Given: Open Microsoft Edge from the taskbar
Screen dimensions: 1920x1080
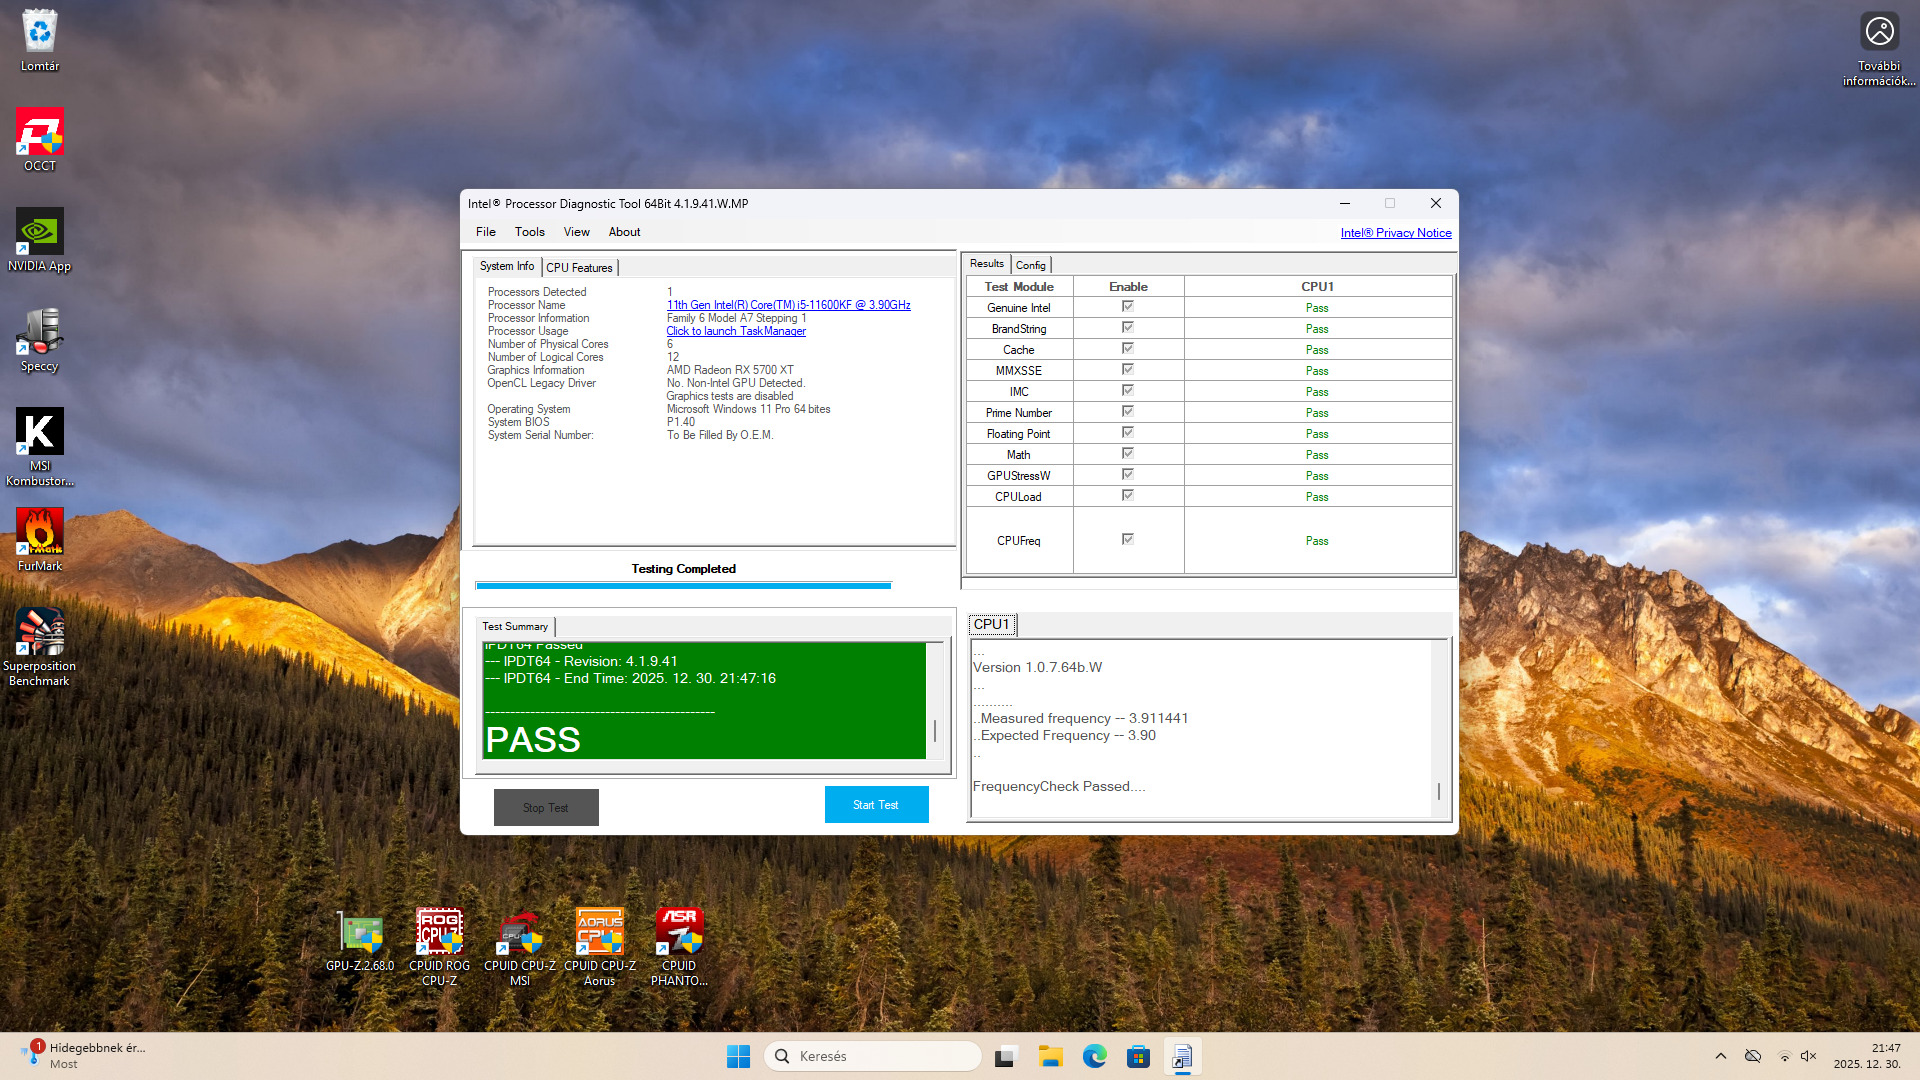Looking at the screenshot, I should (x=1094, y=1056).
